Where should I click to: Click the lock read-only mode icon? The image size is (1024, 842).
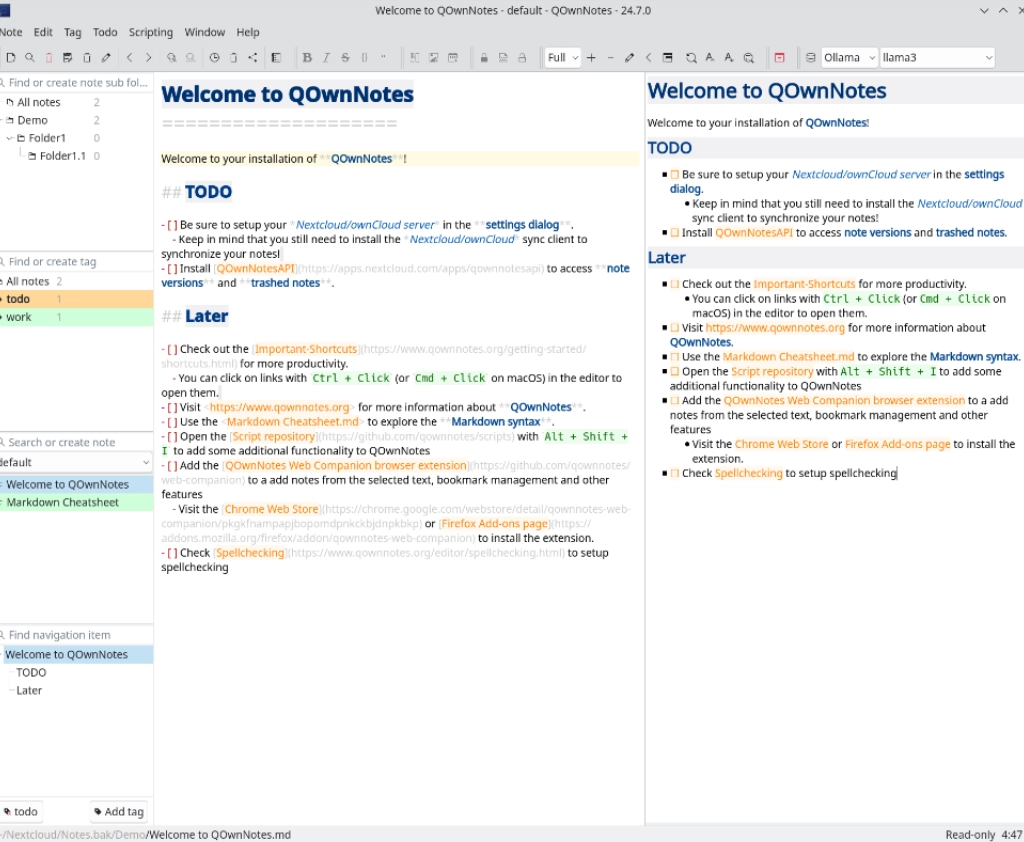coord(484,58)
